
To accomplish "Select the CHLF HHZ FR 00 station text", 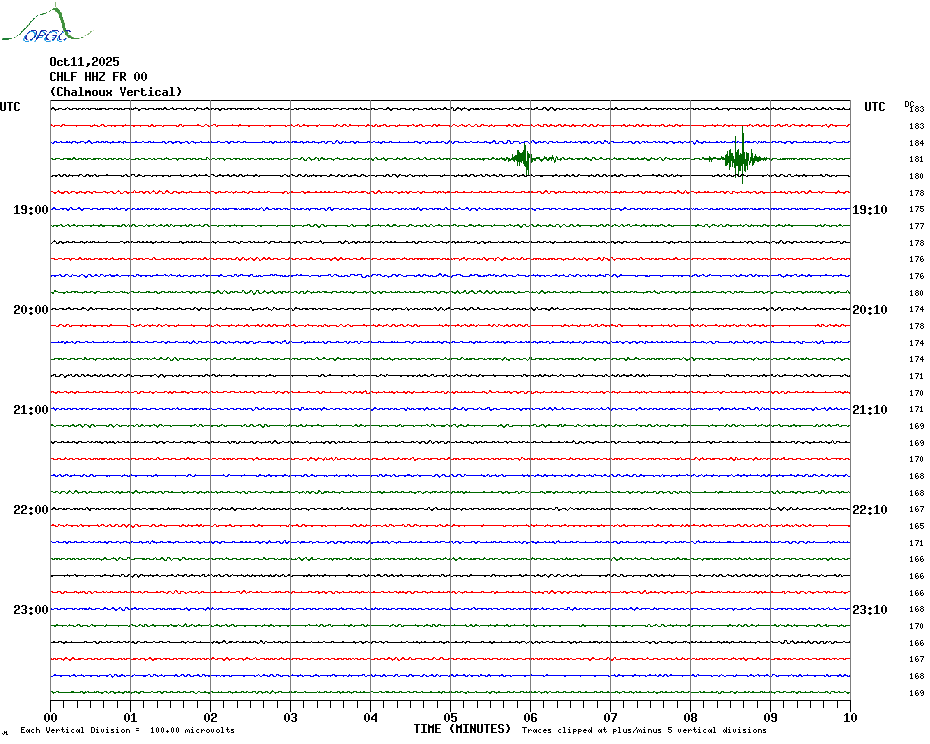I will click(98, 77).
